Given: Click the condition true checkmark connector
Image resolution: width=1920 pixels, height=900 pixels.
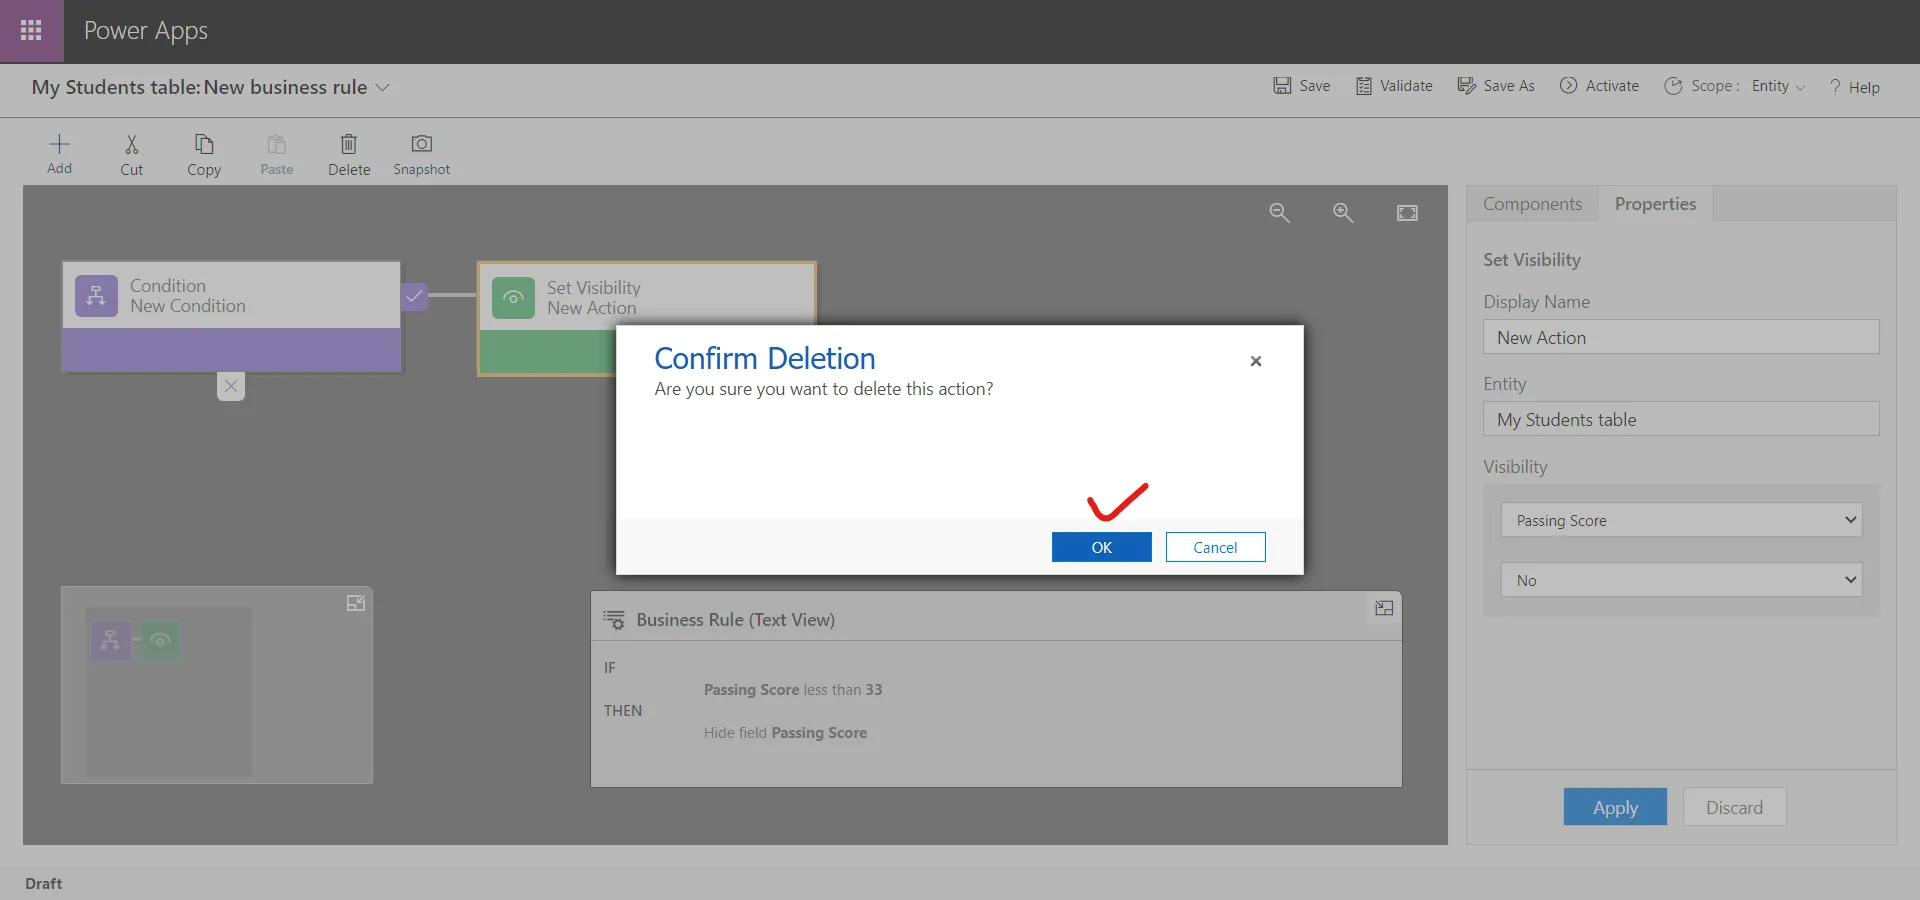Looking at the screenshot, I should [x=414, y=297].
